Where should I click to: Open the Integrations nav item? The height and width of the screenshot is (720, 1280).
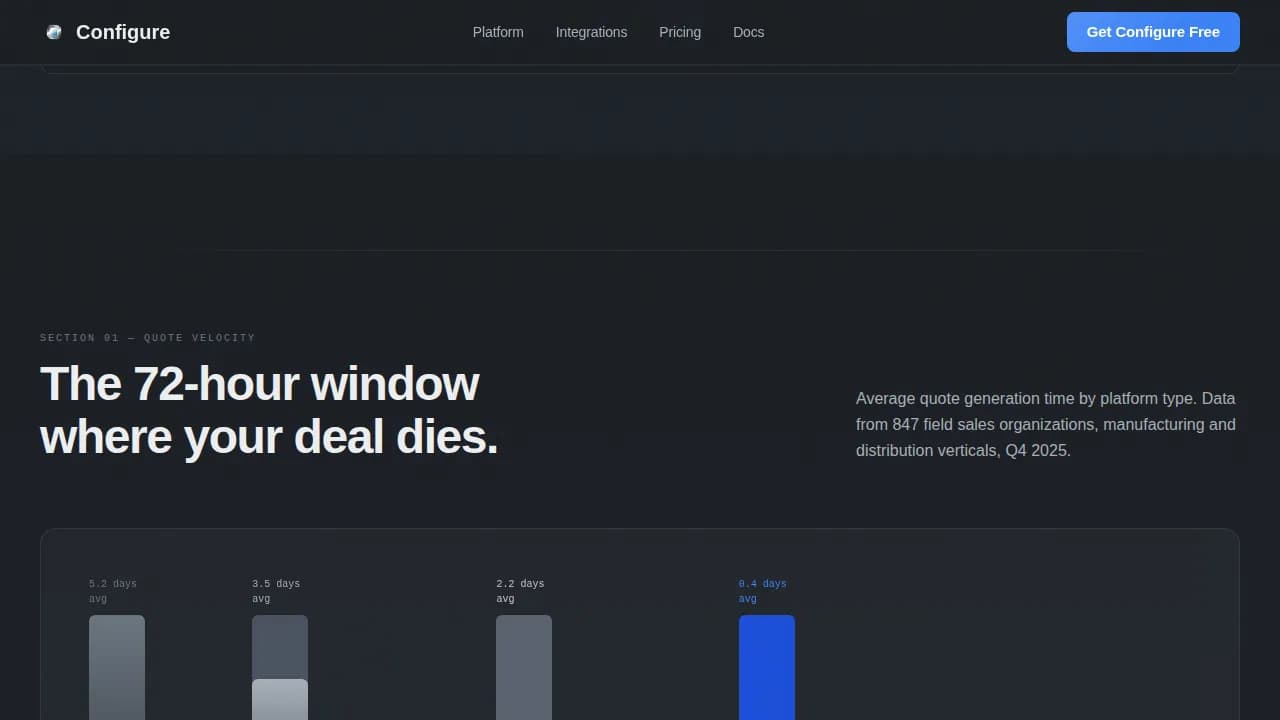tap(591, 32)
